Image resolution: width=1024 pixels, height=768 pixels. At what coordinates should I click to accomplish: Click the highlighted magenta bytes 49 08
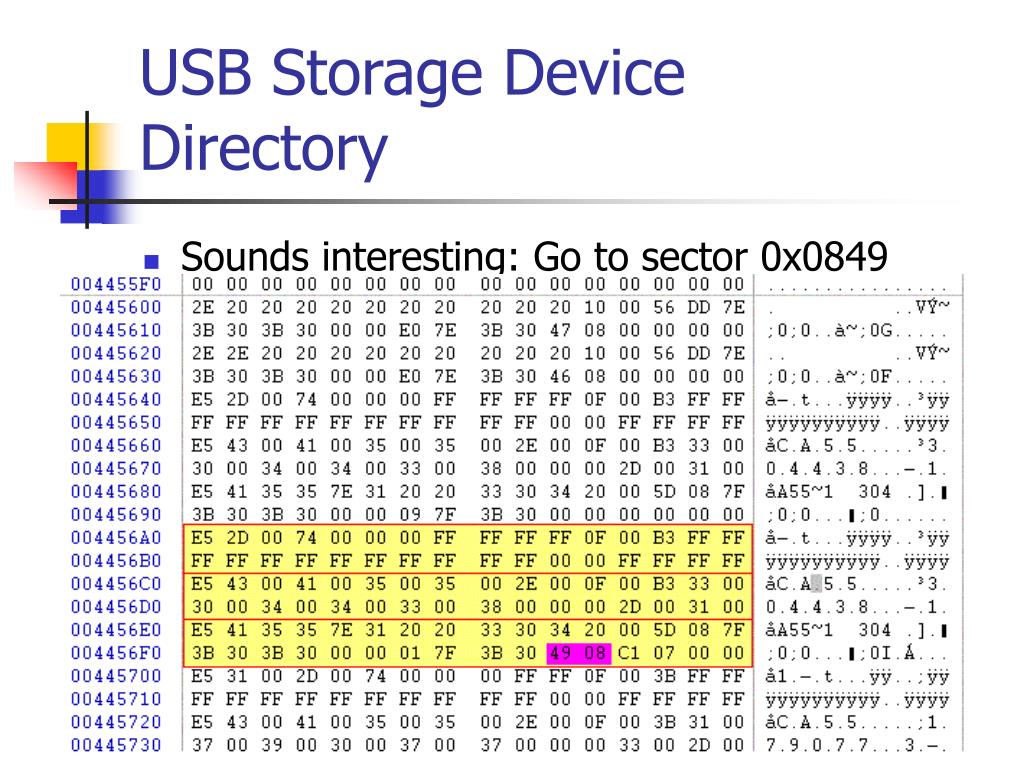(x=579, y=653)
